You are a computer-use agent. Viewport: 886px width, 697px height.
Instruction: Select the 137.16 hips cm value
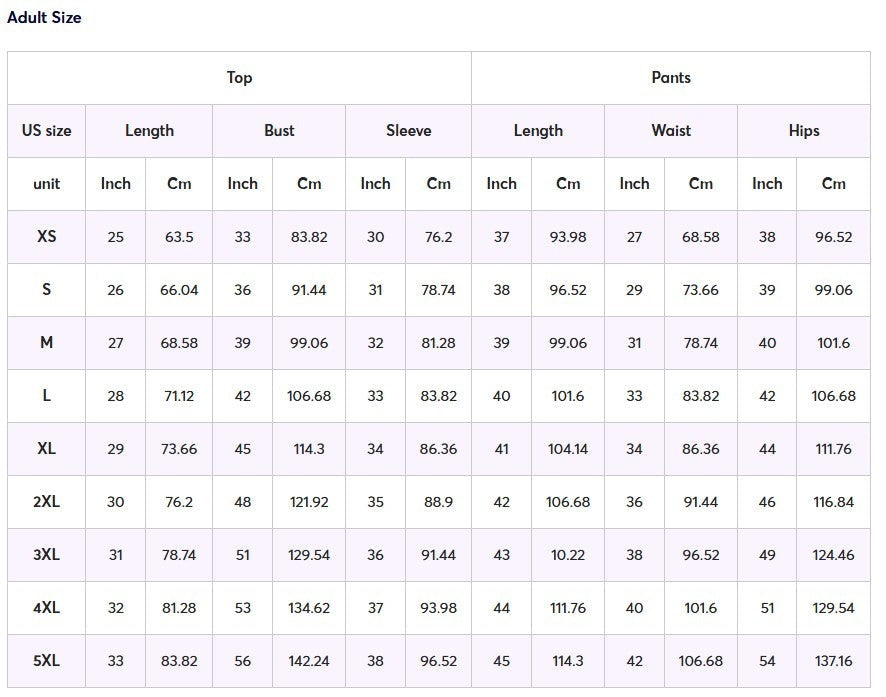tap(833, 661)
